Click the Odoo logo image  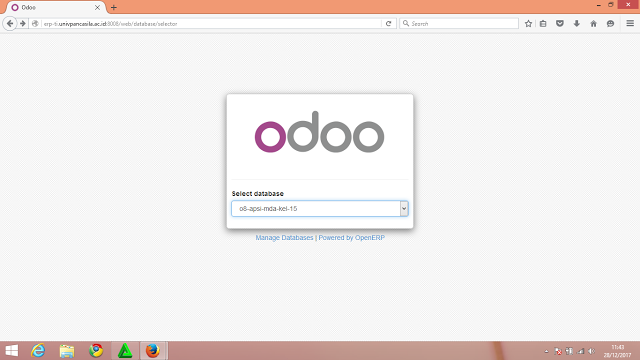[319, 132]
